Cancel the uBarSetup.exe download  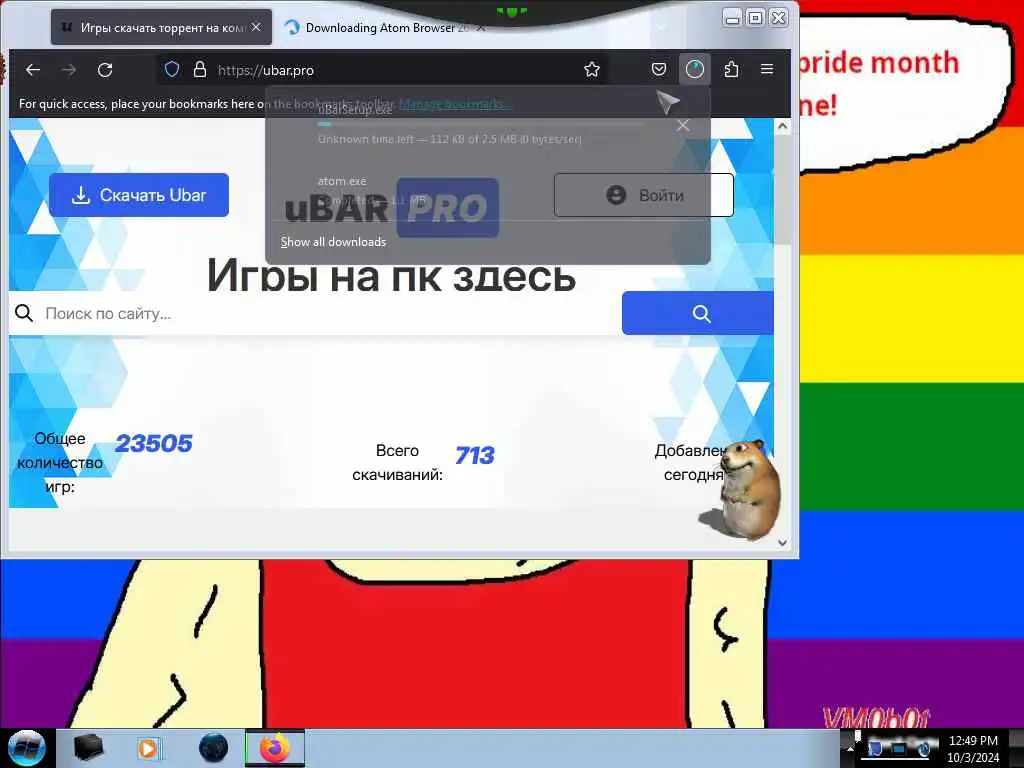point(683,125)
